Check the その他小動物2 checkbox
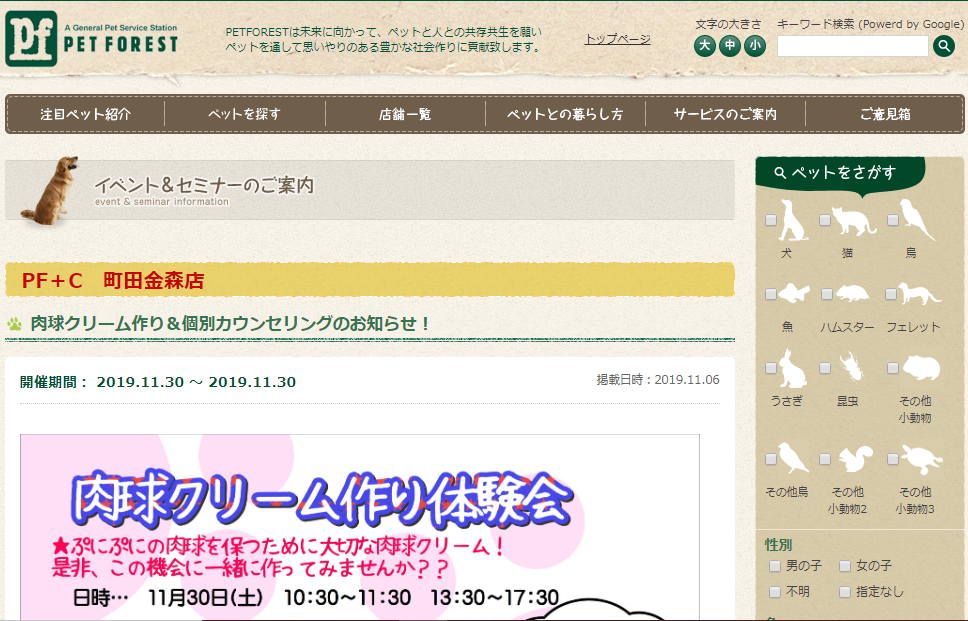 (x=825, y=459)
